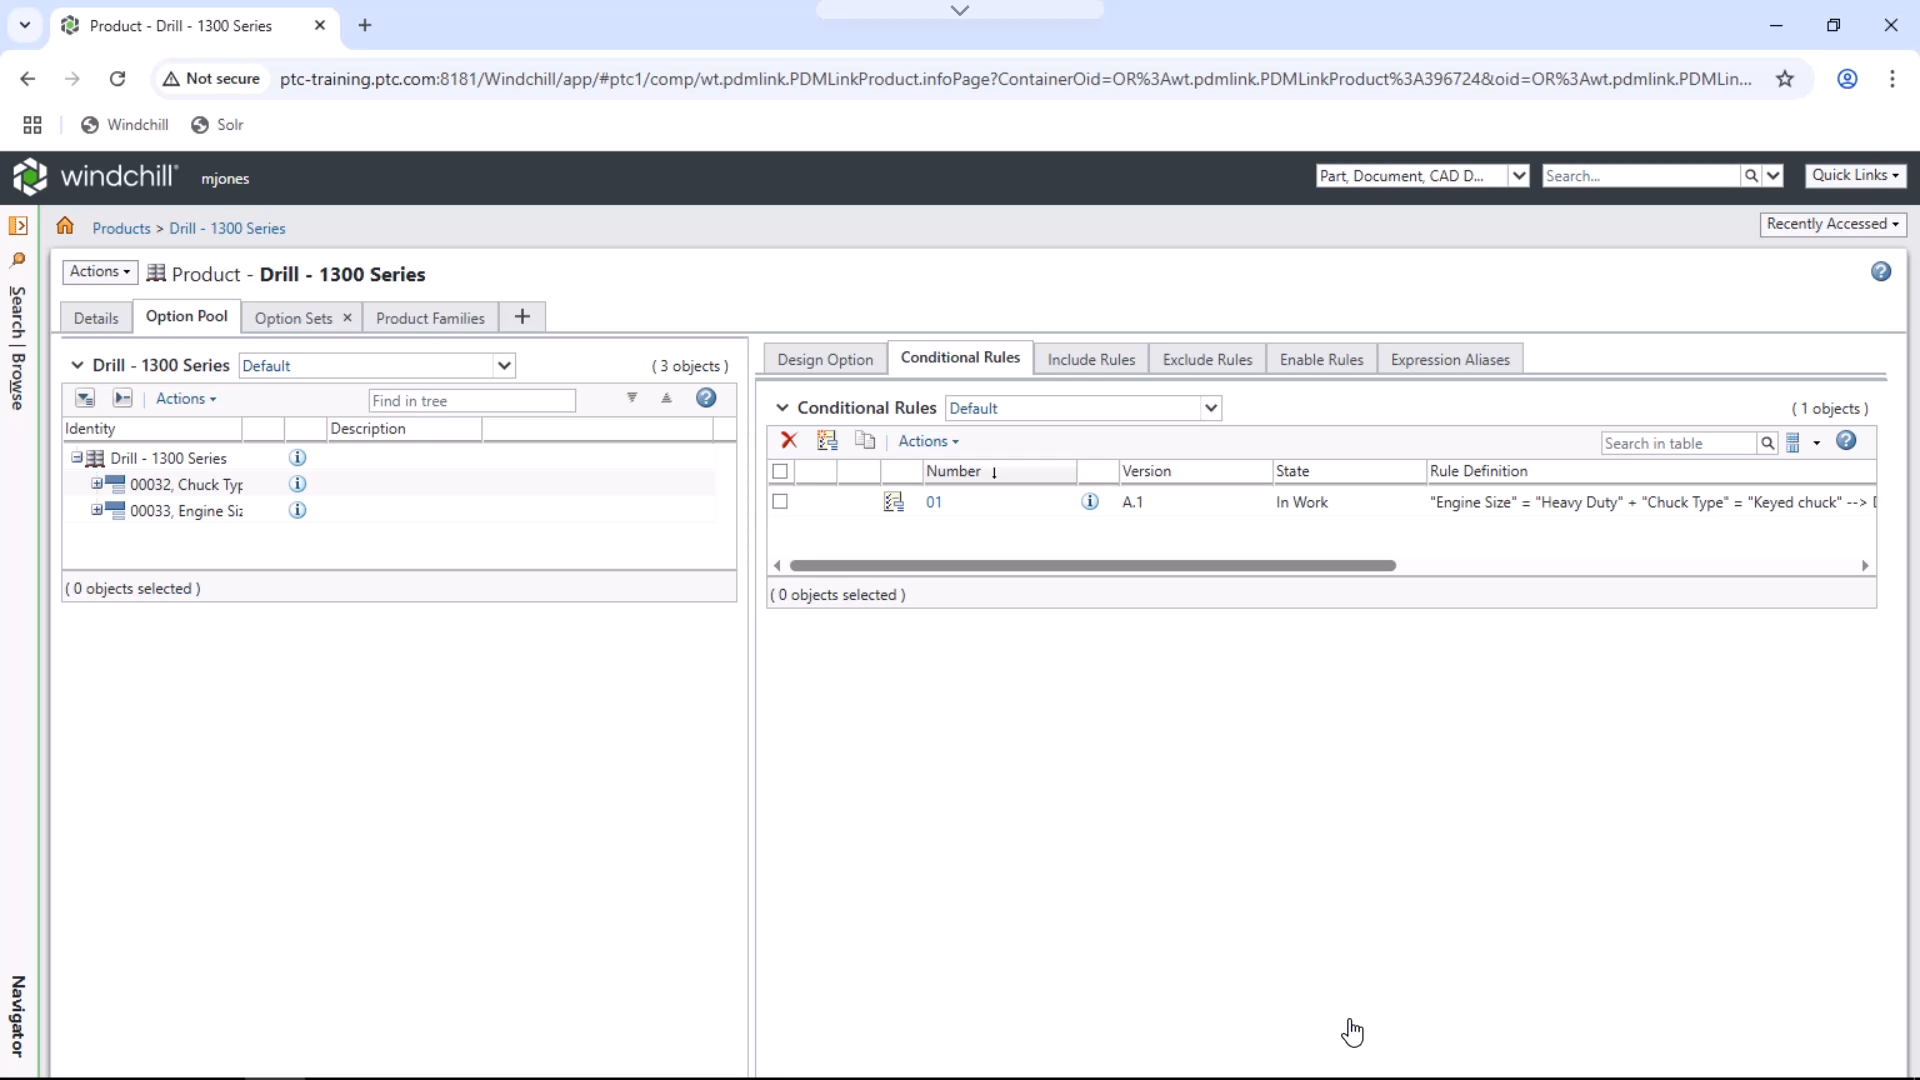Open the Products breadcrumb link

[121, 228]
